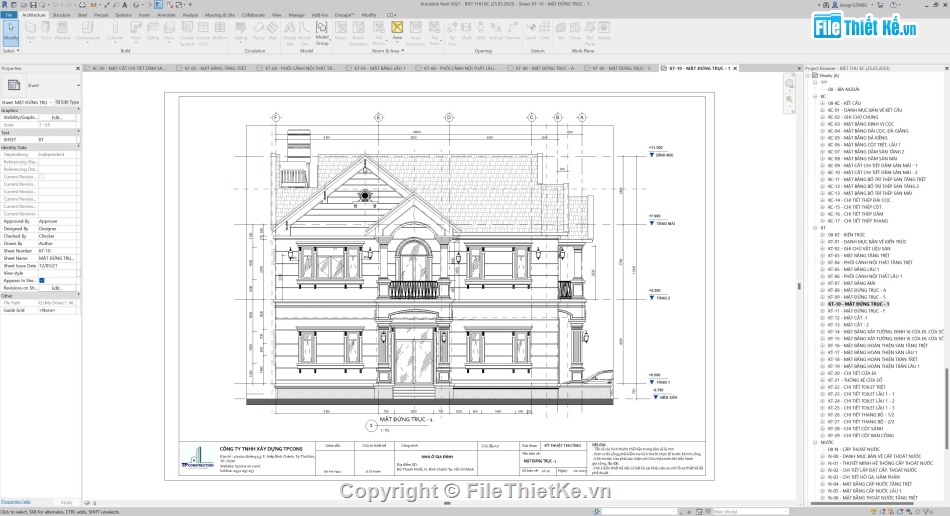
Task: Pick the Ramp tool
Action: pyautogui.click(x=259, y=31)
